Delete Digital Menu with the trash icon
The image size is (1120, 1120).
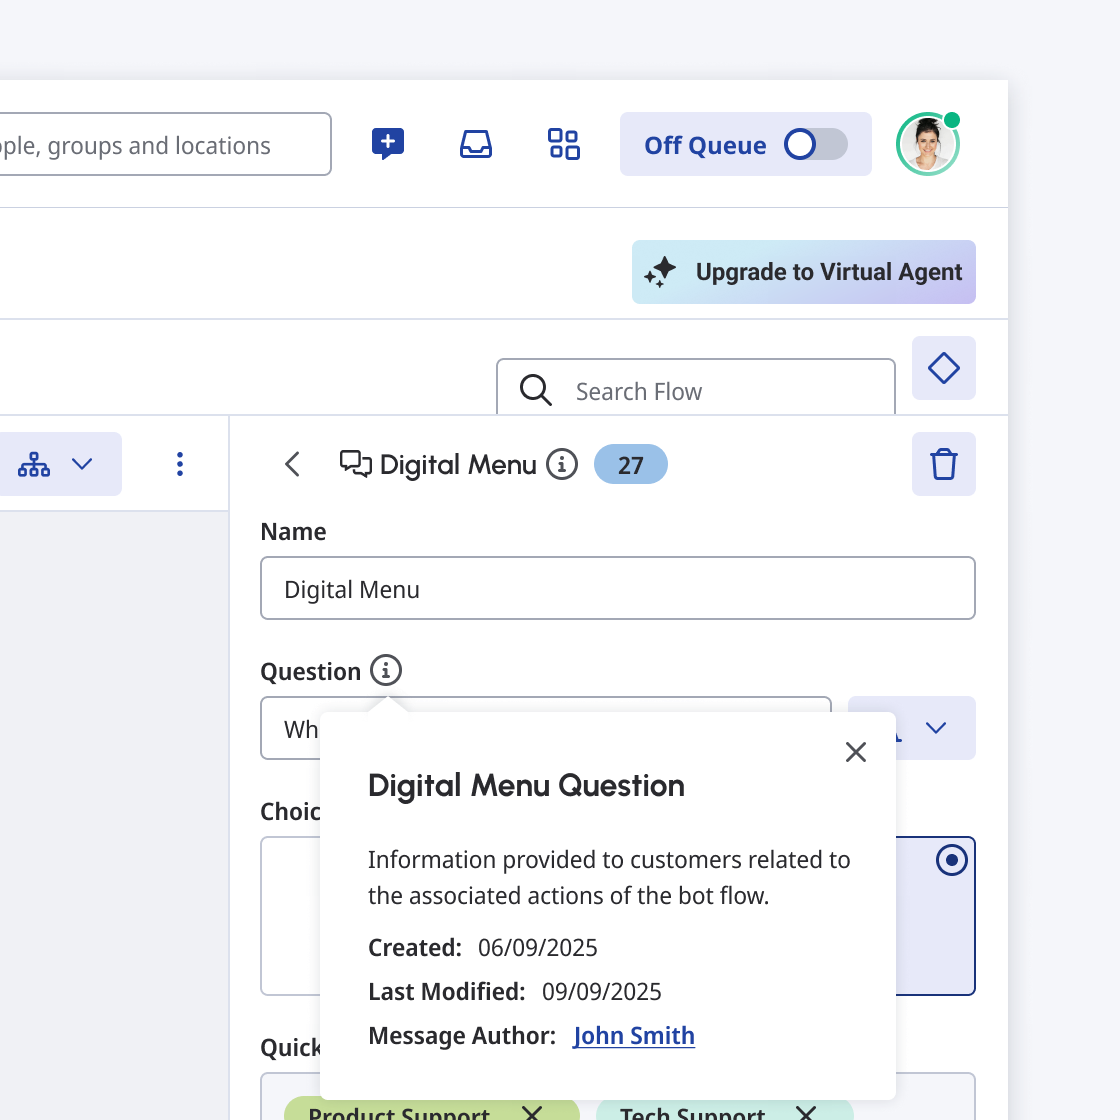[943, 464]
